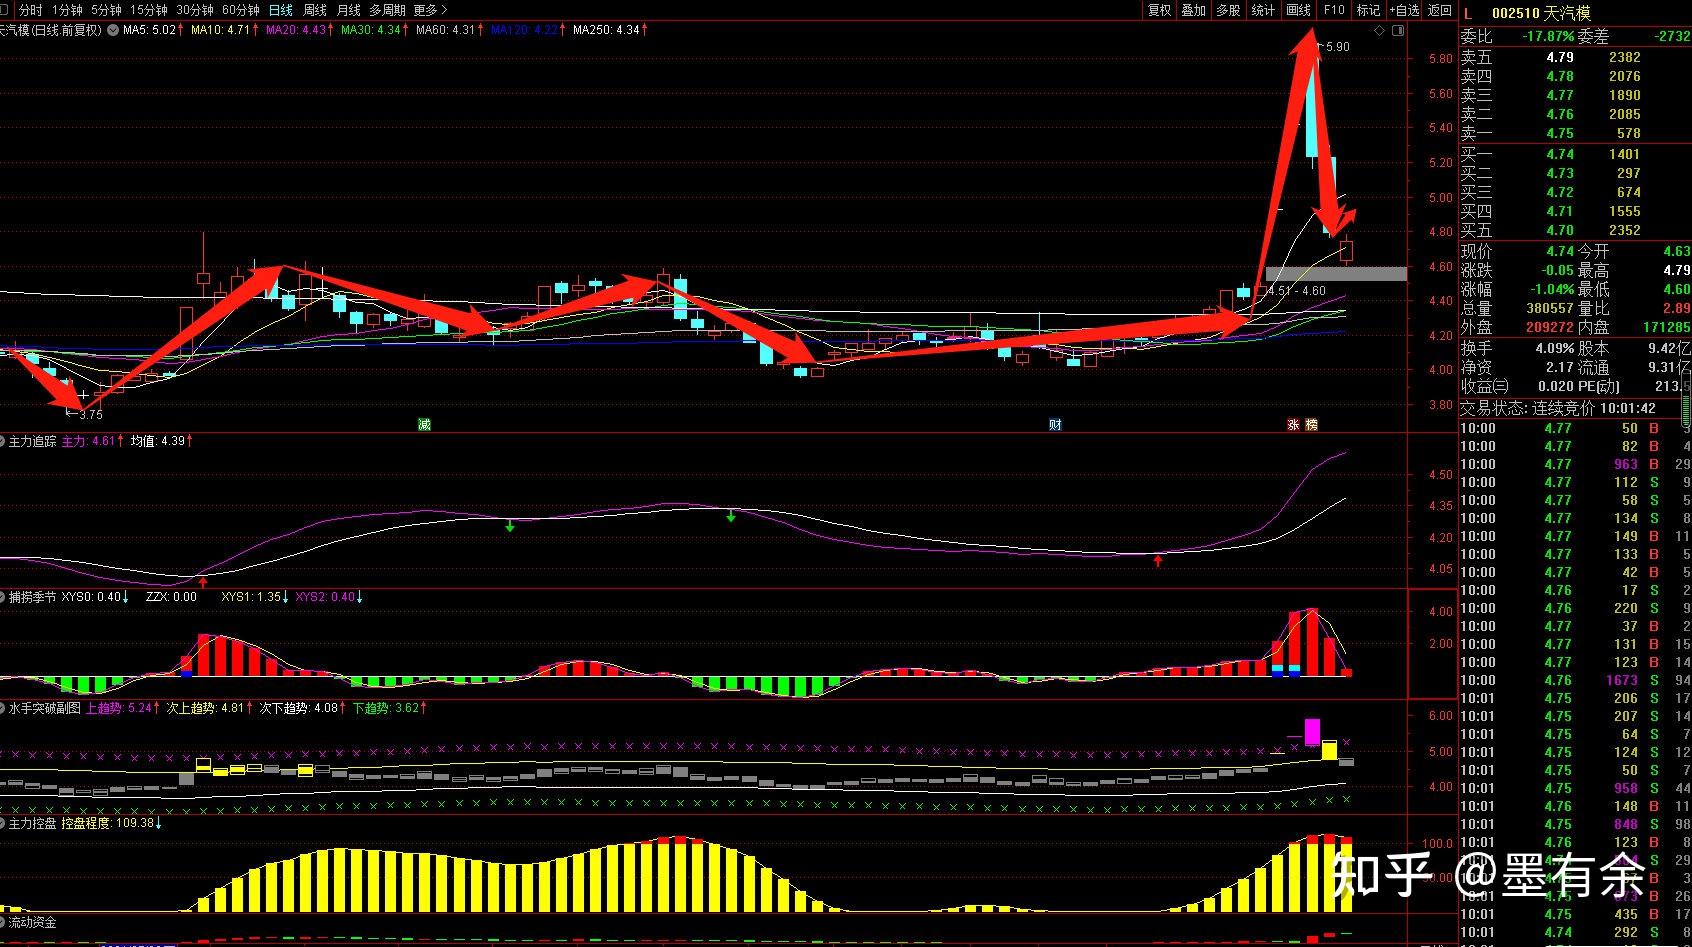Activate the 画线 drawing tool
Image resolution: width=1692 pixels, height=947 pixels.
click(x=1299, y=10)
